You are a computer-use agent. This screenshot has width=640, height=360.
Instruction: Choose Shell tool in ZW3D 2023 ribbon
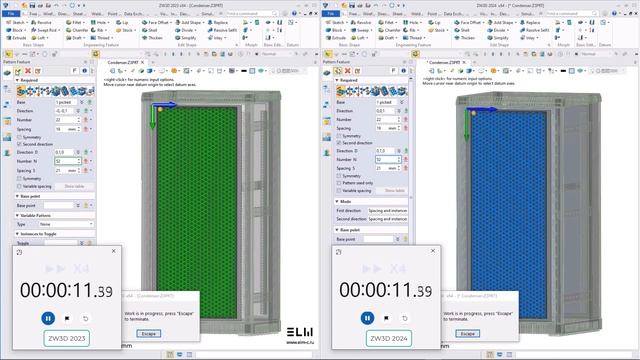[150, 30]
